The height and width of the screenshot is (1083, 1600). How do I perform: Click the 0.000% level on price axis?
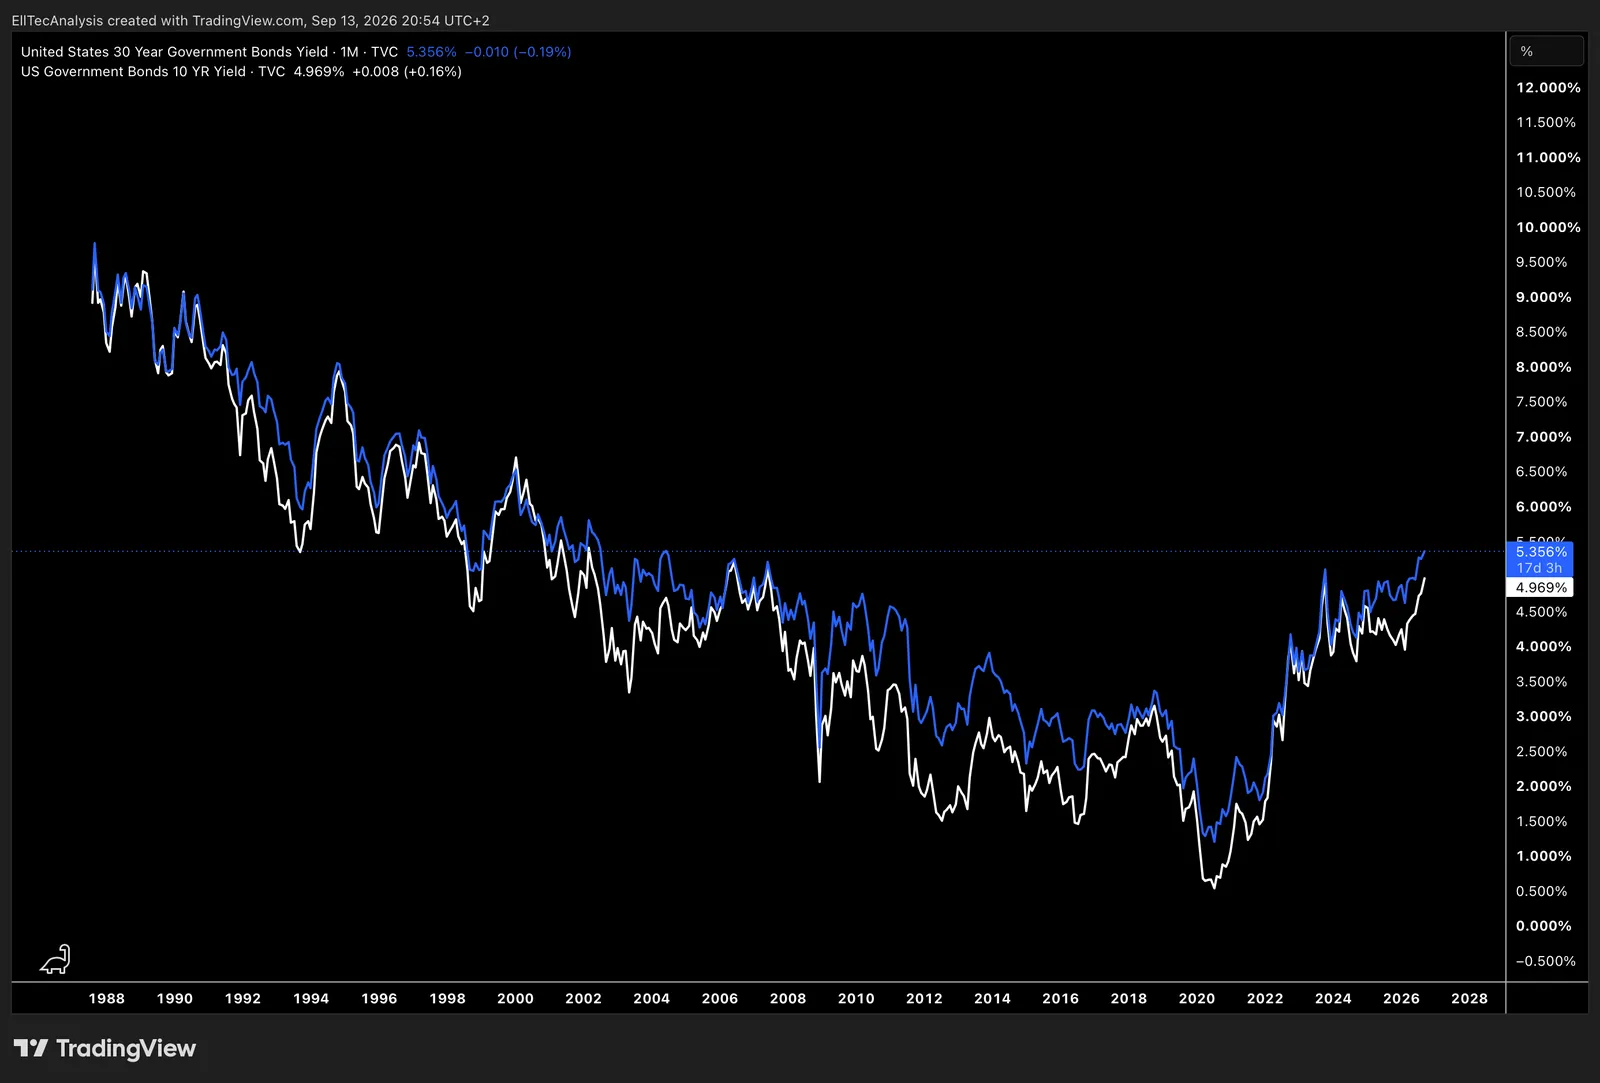click(x=1544, y=926)
